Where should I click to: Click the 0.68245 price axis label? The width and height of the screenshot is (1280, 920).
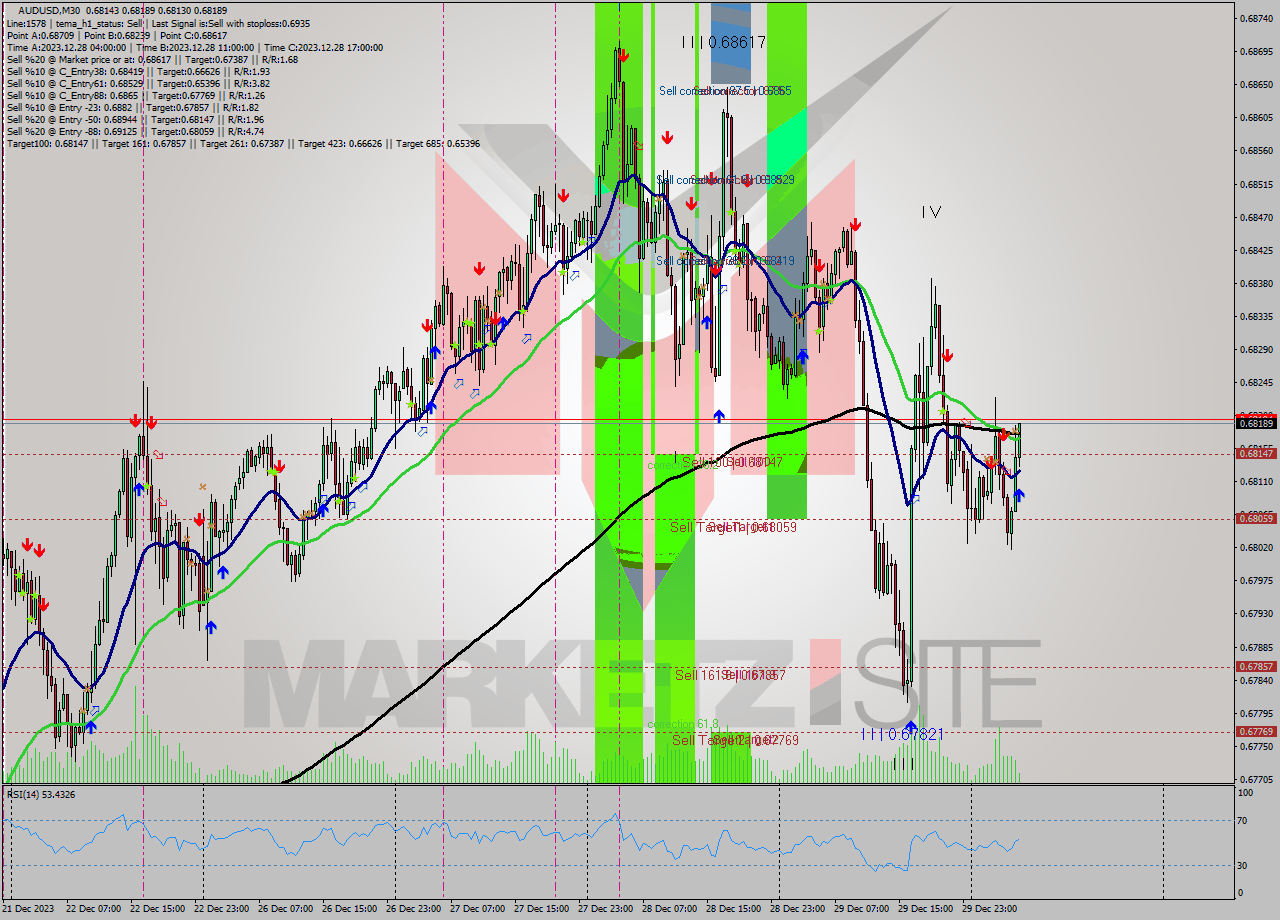[1256, 383]
